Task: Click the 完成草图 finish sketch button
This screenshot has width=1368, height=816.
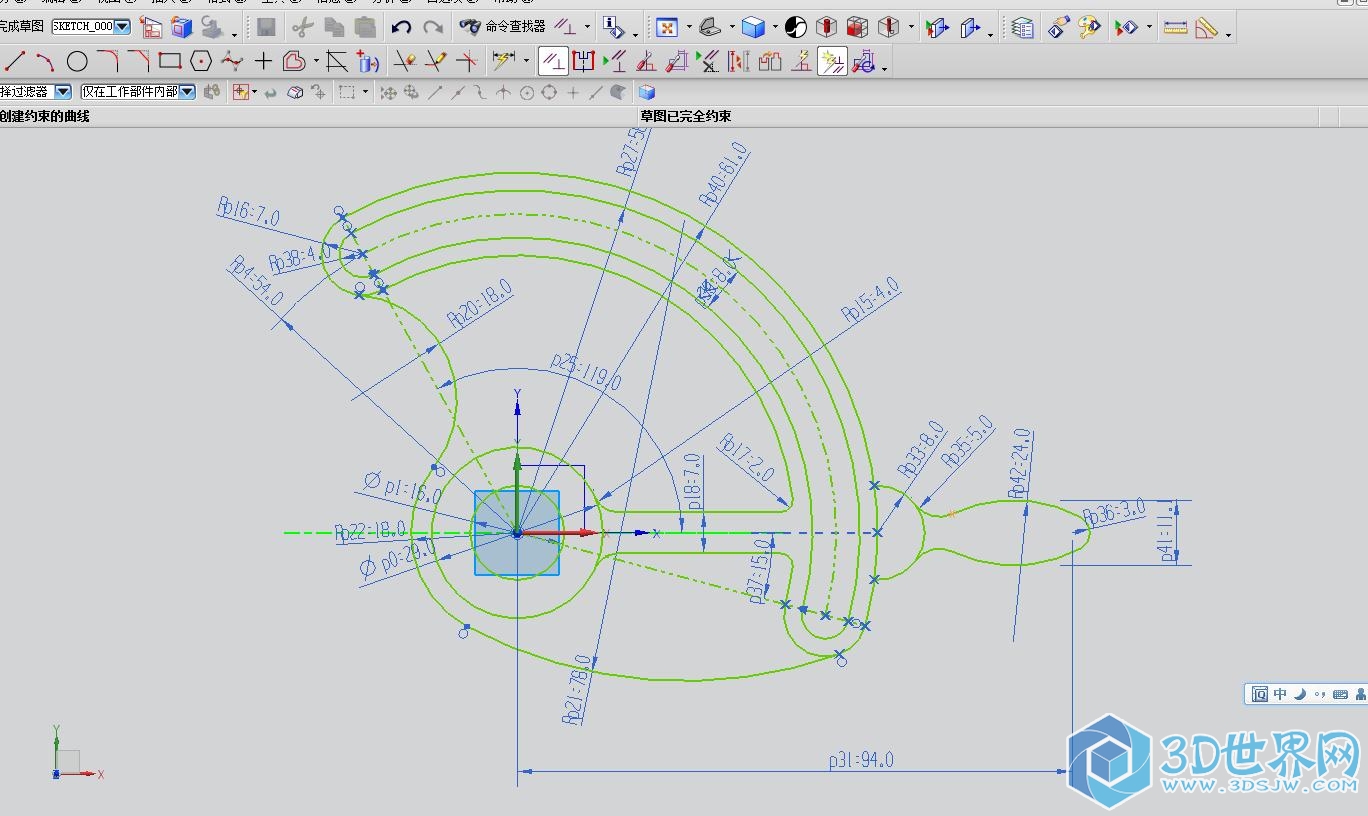Action: click(x=22, y=26)
